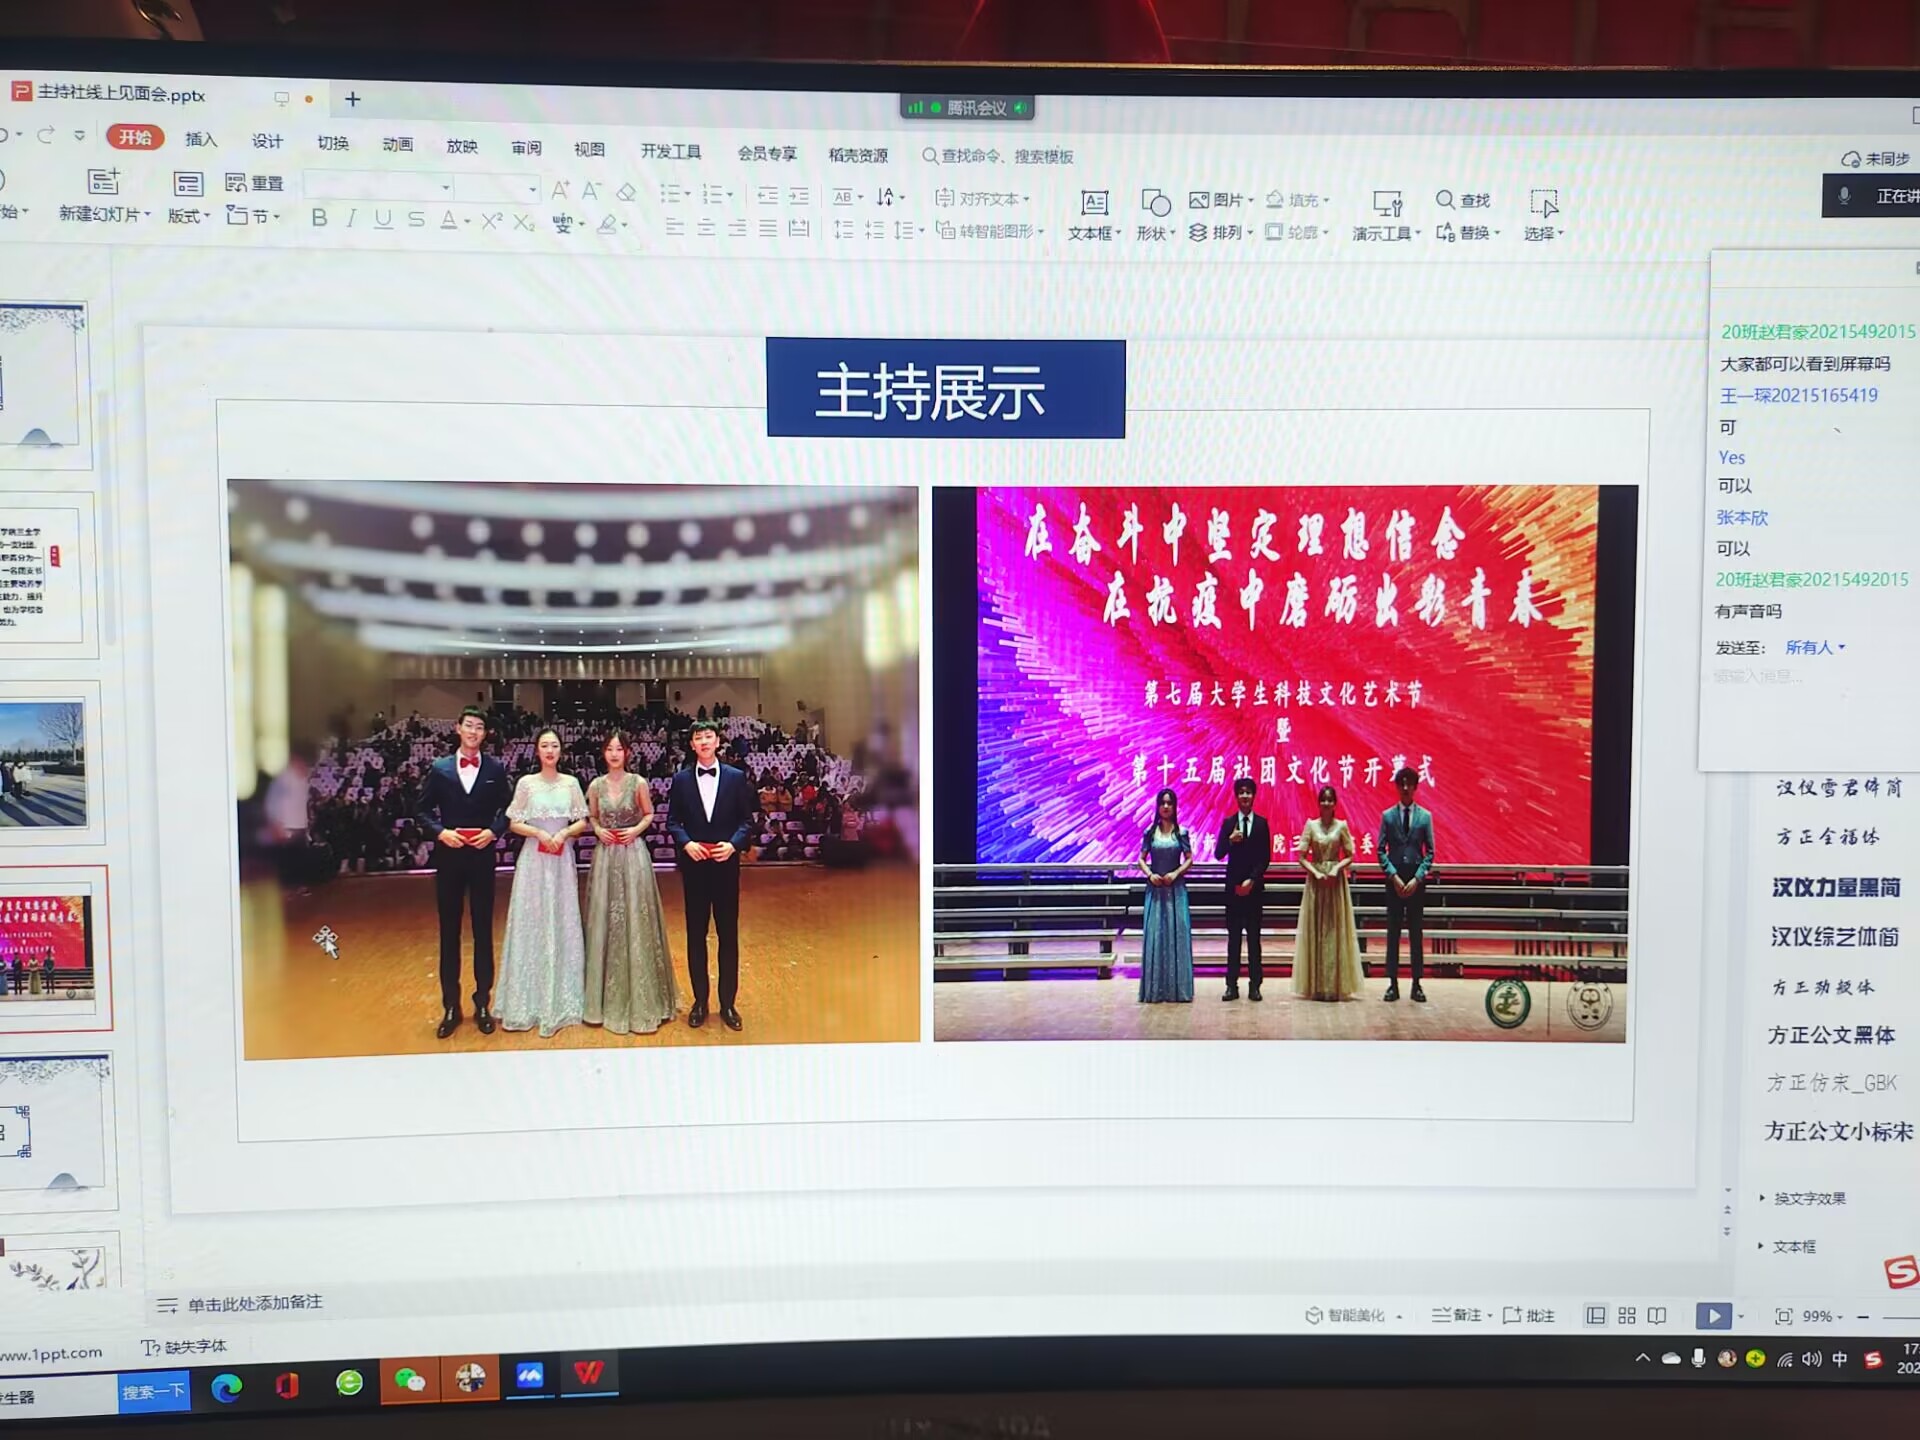1920x1440 pixels.
Task: Open WeChat from the taskbar
Action: [410, 1381]
